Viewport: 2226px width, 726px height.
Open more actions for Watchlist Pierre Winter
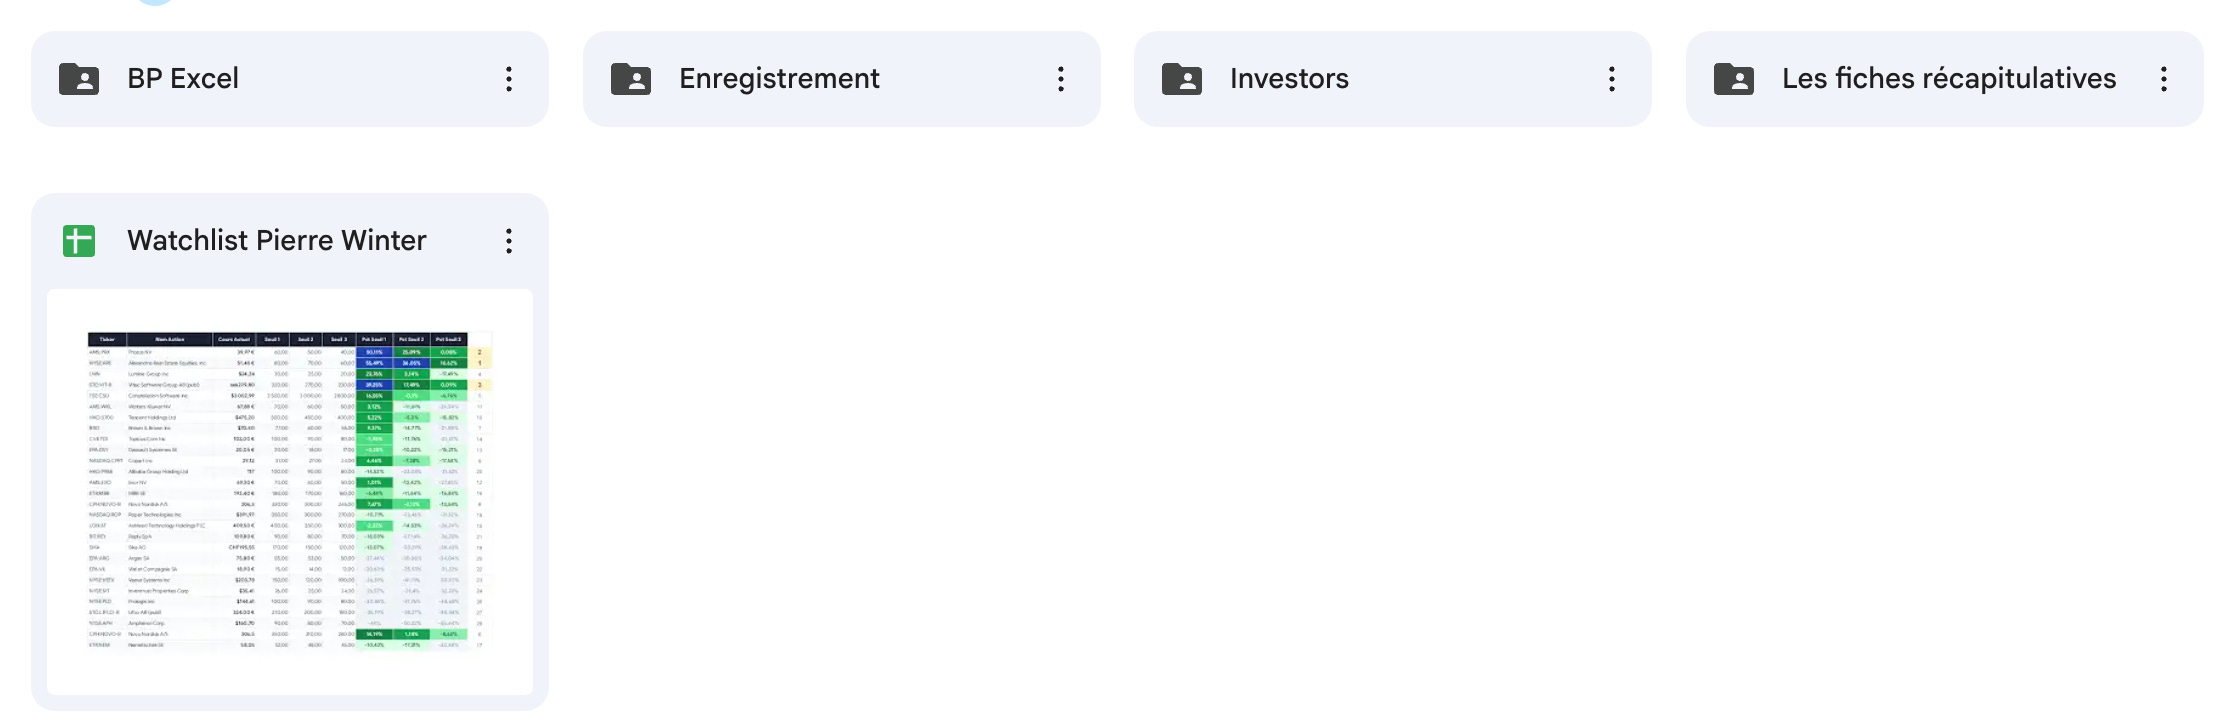[509, 241]
